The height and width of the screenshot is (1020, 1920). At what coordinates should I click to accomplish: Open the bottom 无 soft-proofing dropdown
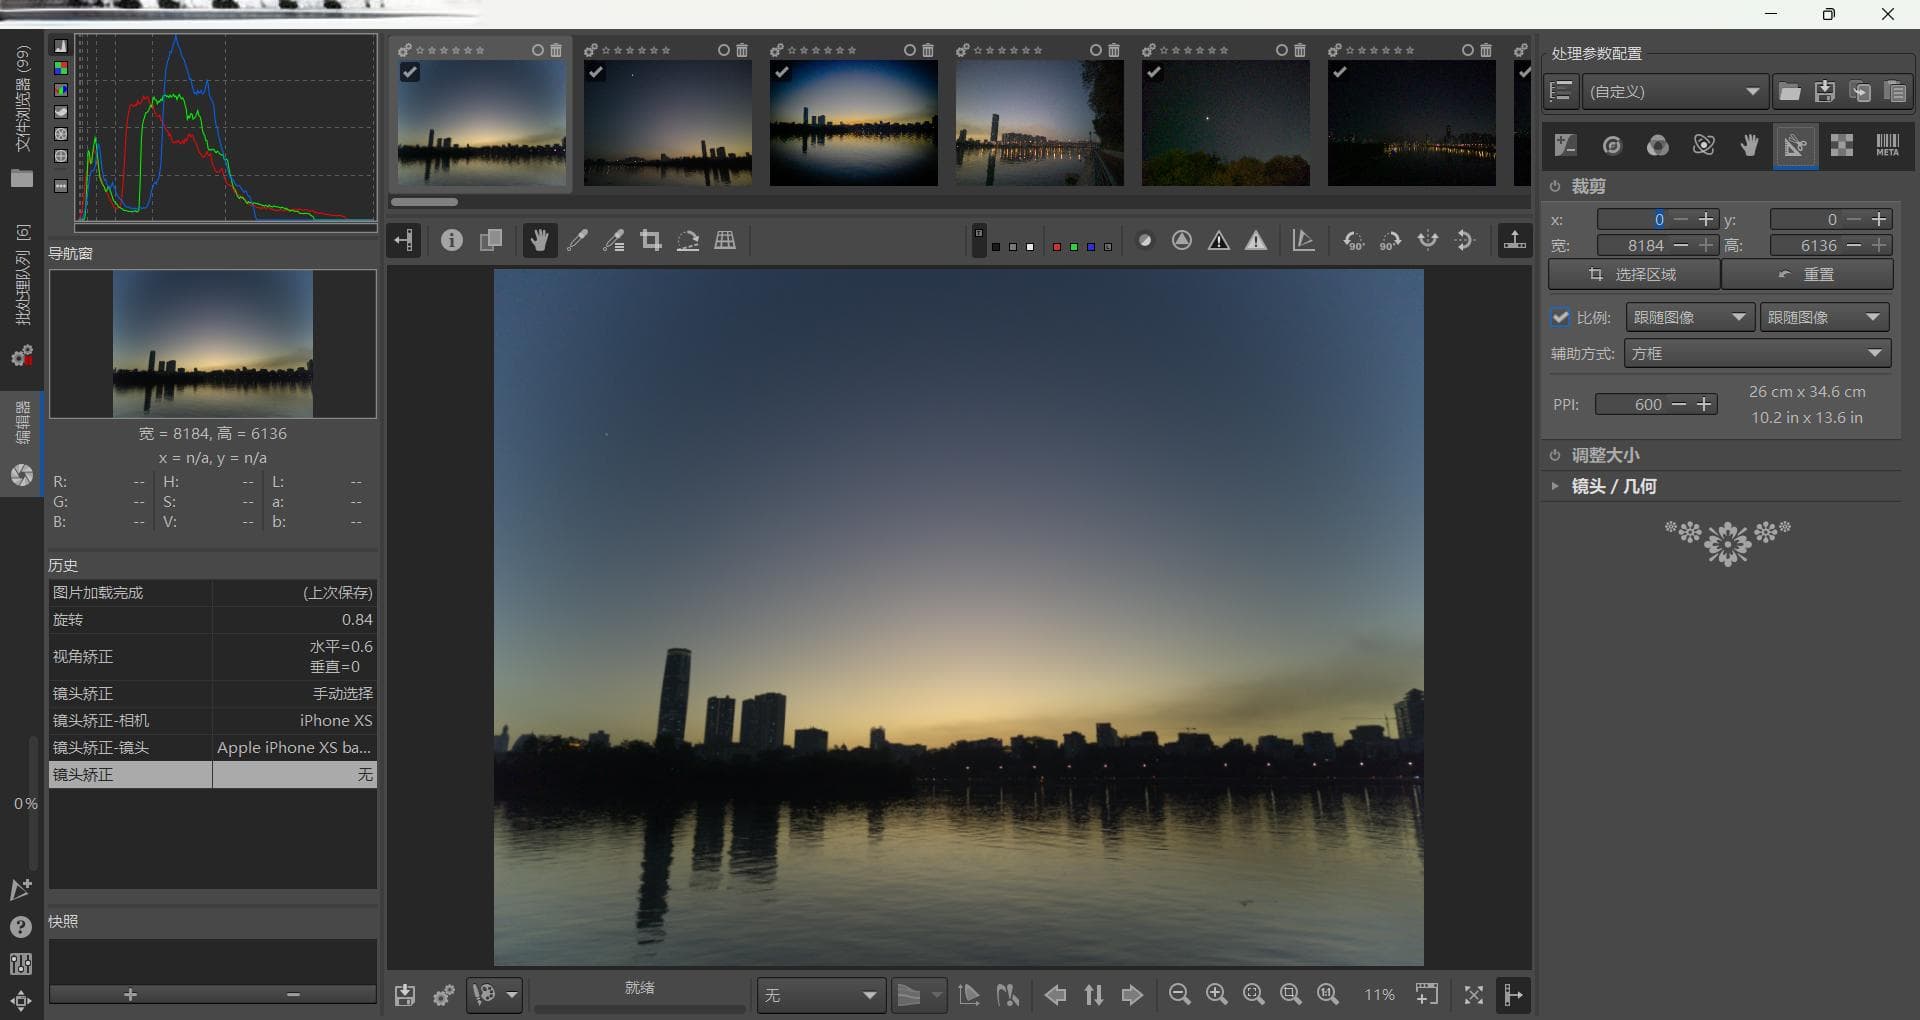coord(821,995)
